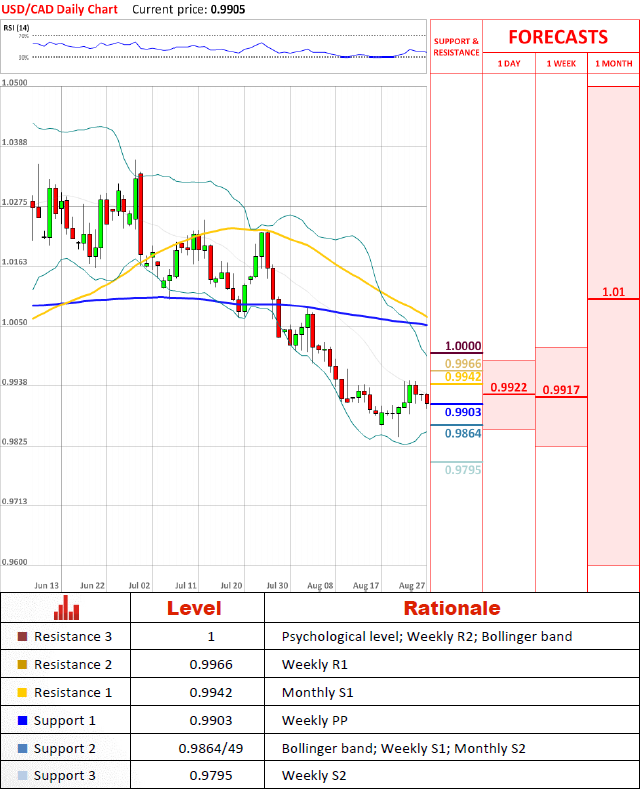Switch to the 1 WEEK forecast column
Image resolution: width=640 pixels, height=789 pixels.
click(x=561, y=64)
